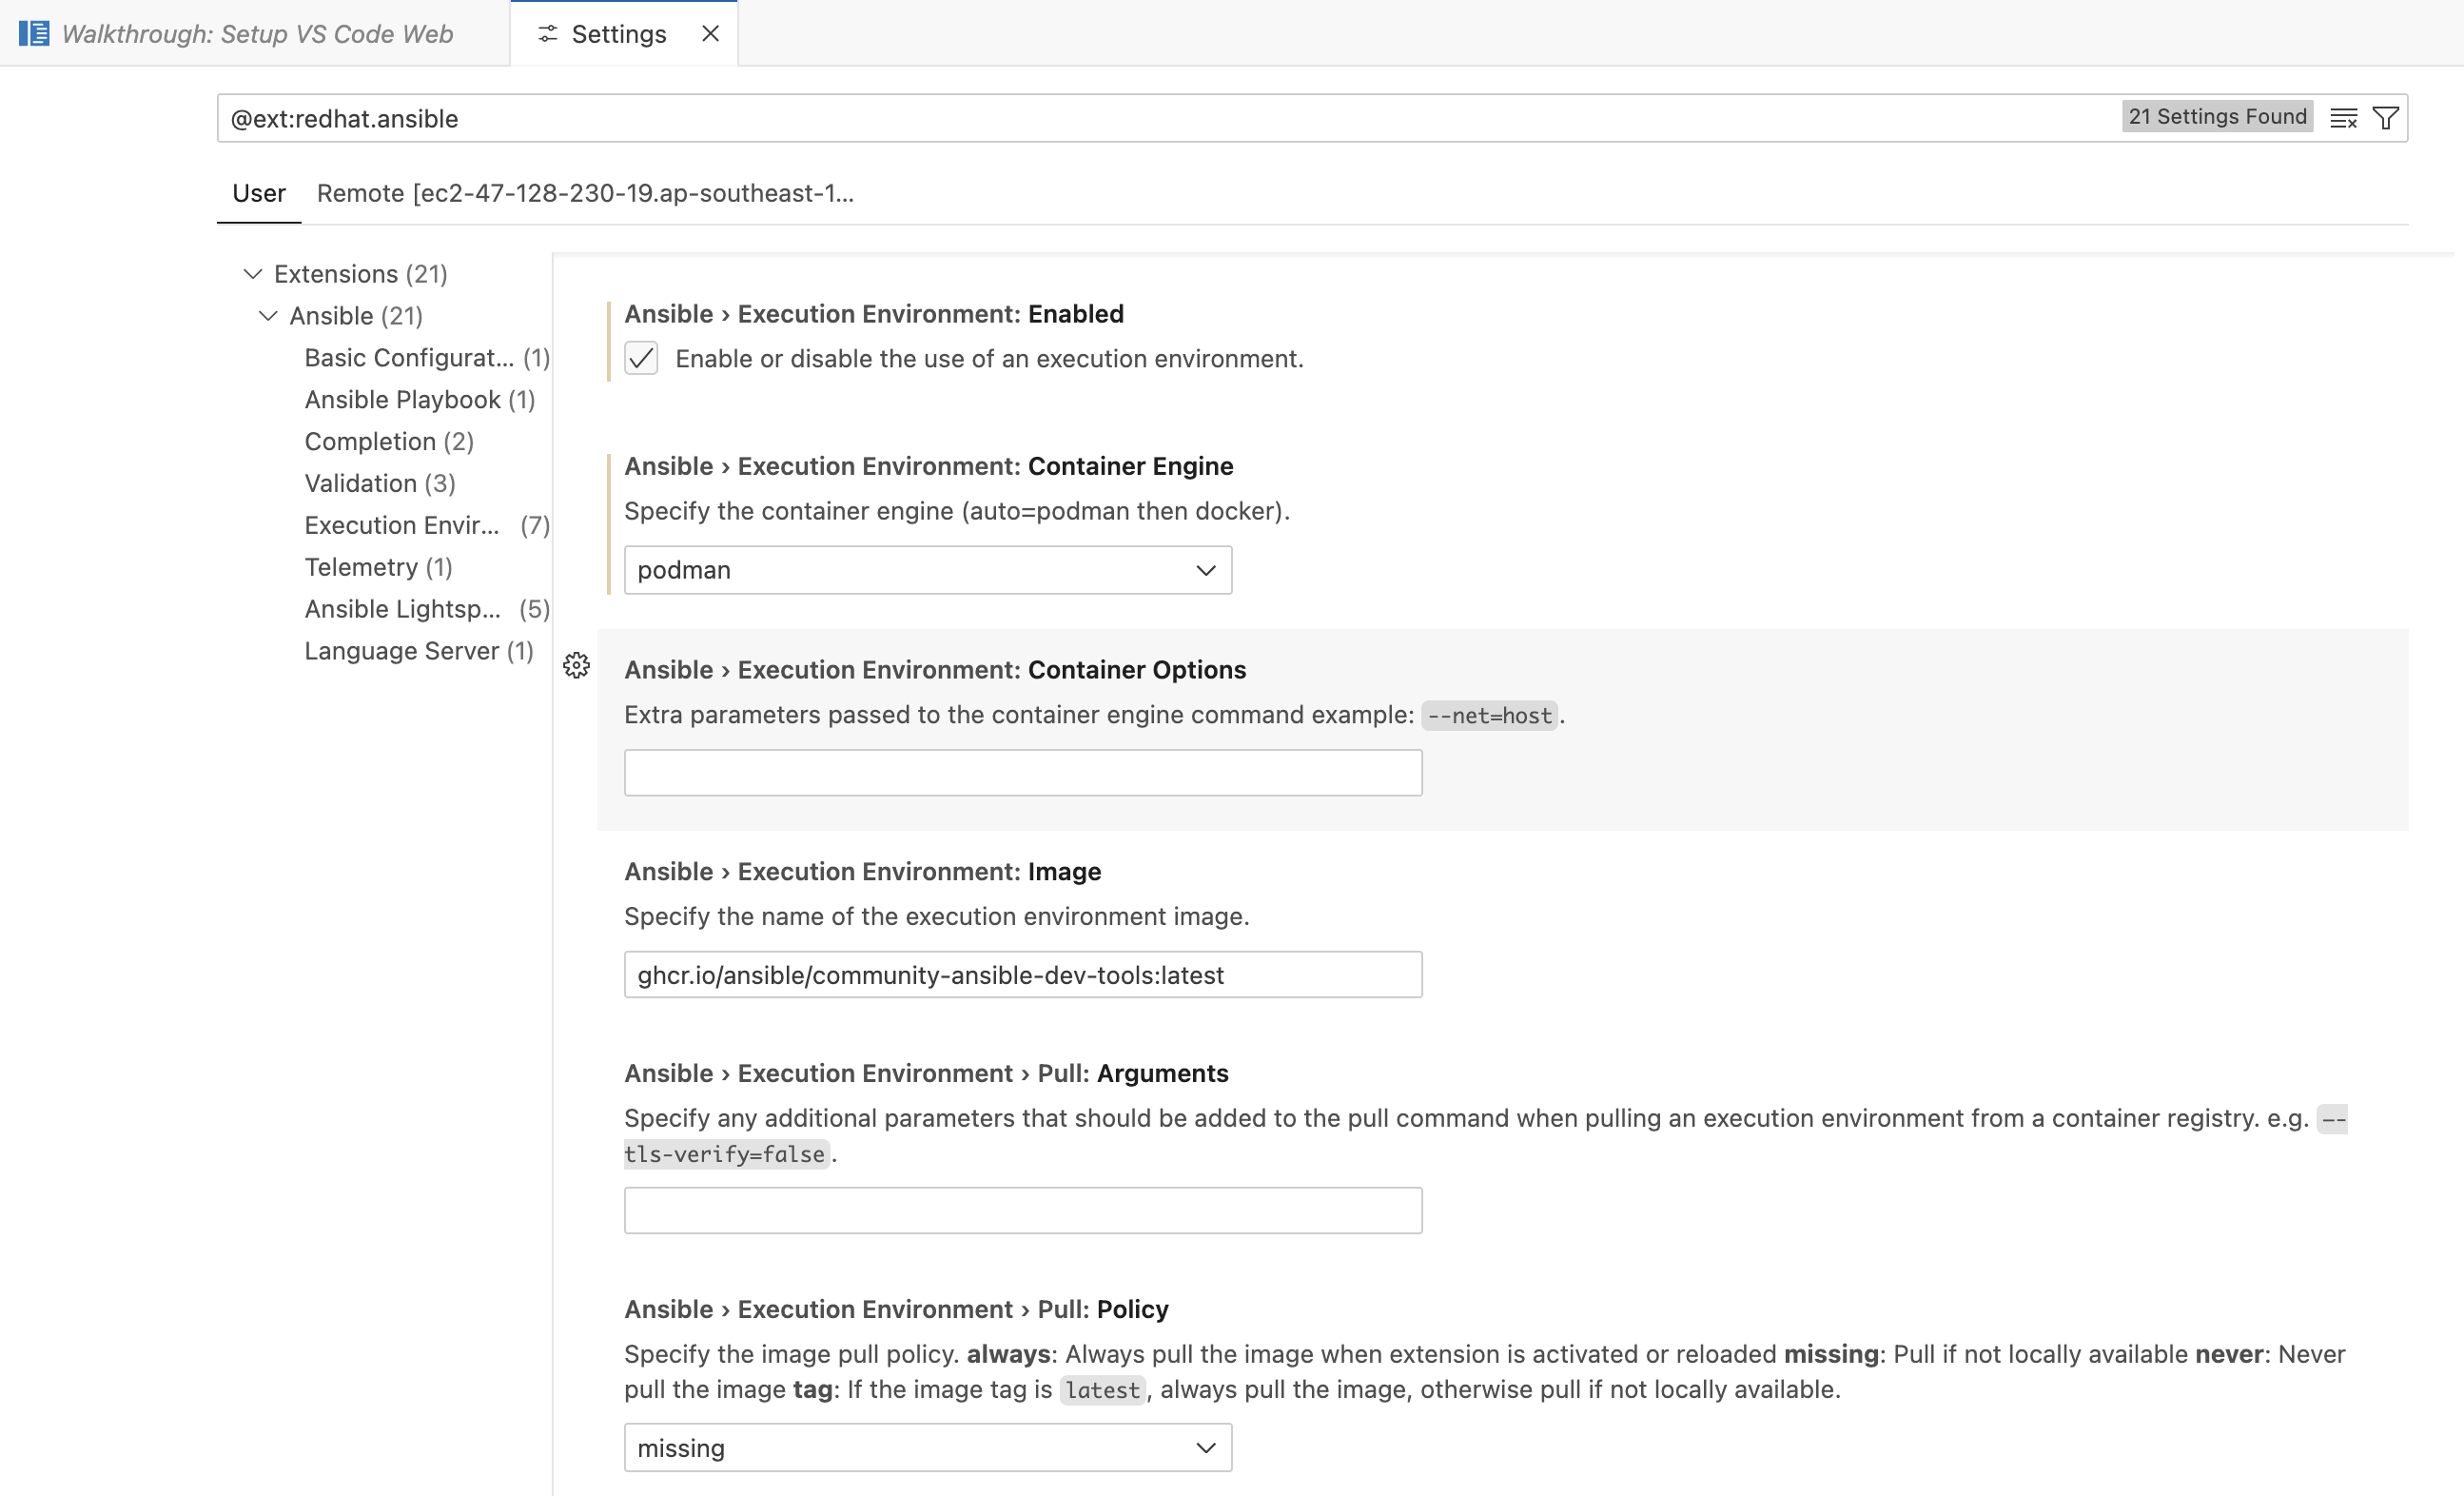
Task: Select the Settings editor tab
Action: click(624, 34)
